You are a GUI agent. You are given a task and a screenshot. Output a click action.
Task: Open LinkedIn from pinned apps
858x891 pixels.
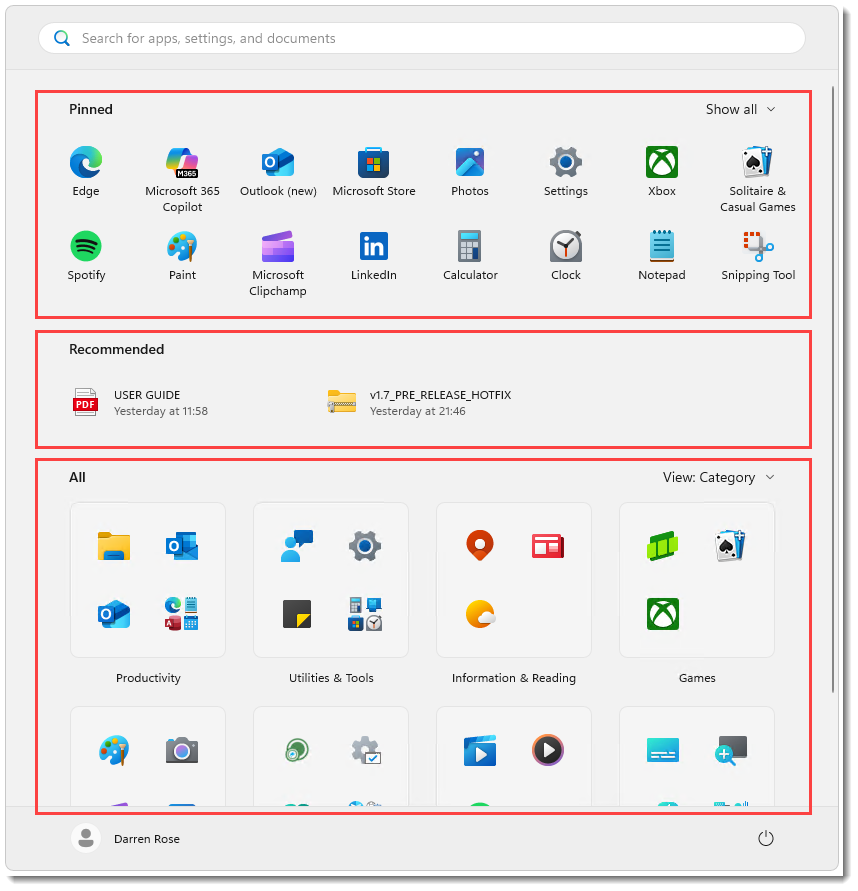(373, 246)
